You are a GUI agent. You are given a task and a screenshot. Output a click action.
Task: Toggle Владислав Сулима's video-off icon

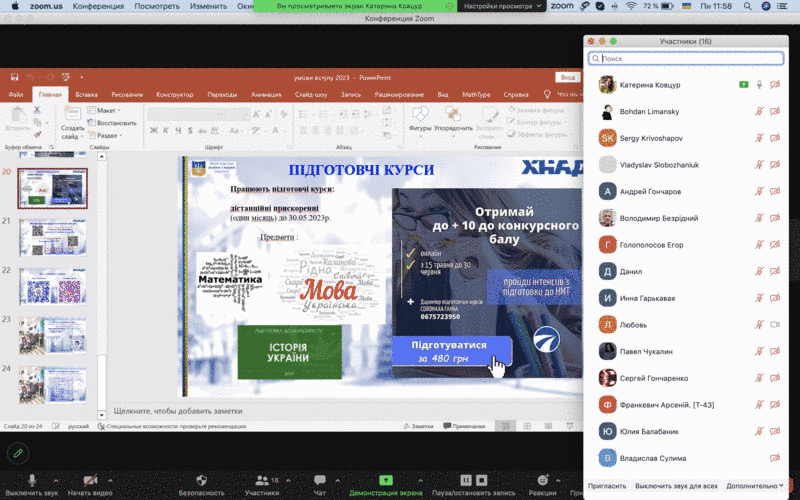(x=775, y=458)
